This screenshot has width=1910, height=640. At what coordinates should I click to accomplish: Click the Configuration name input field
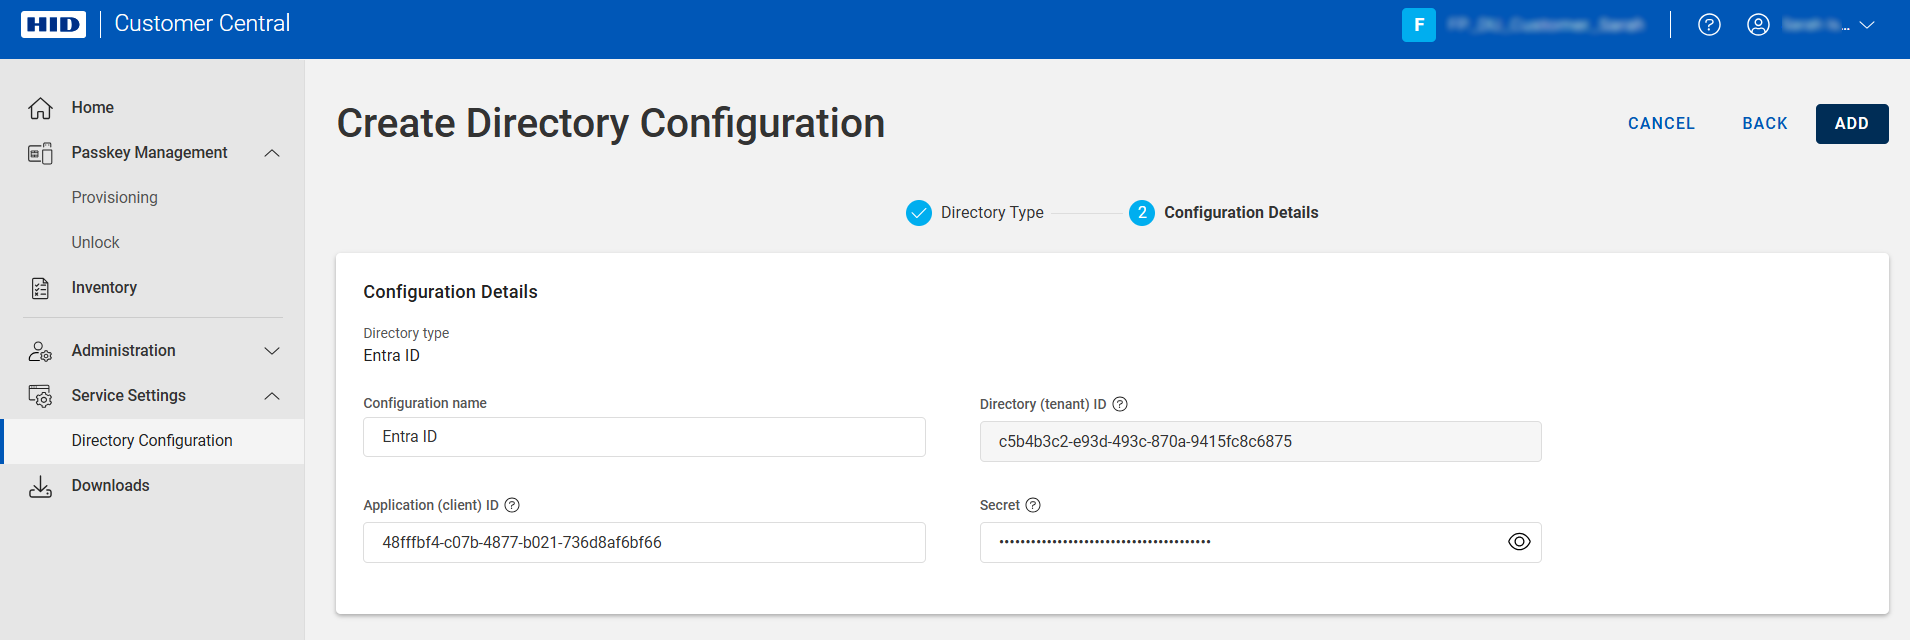point(644,437)
